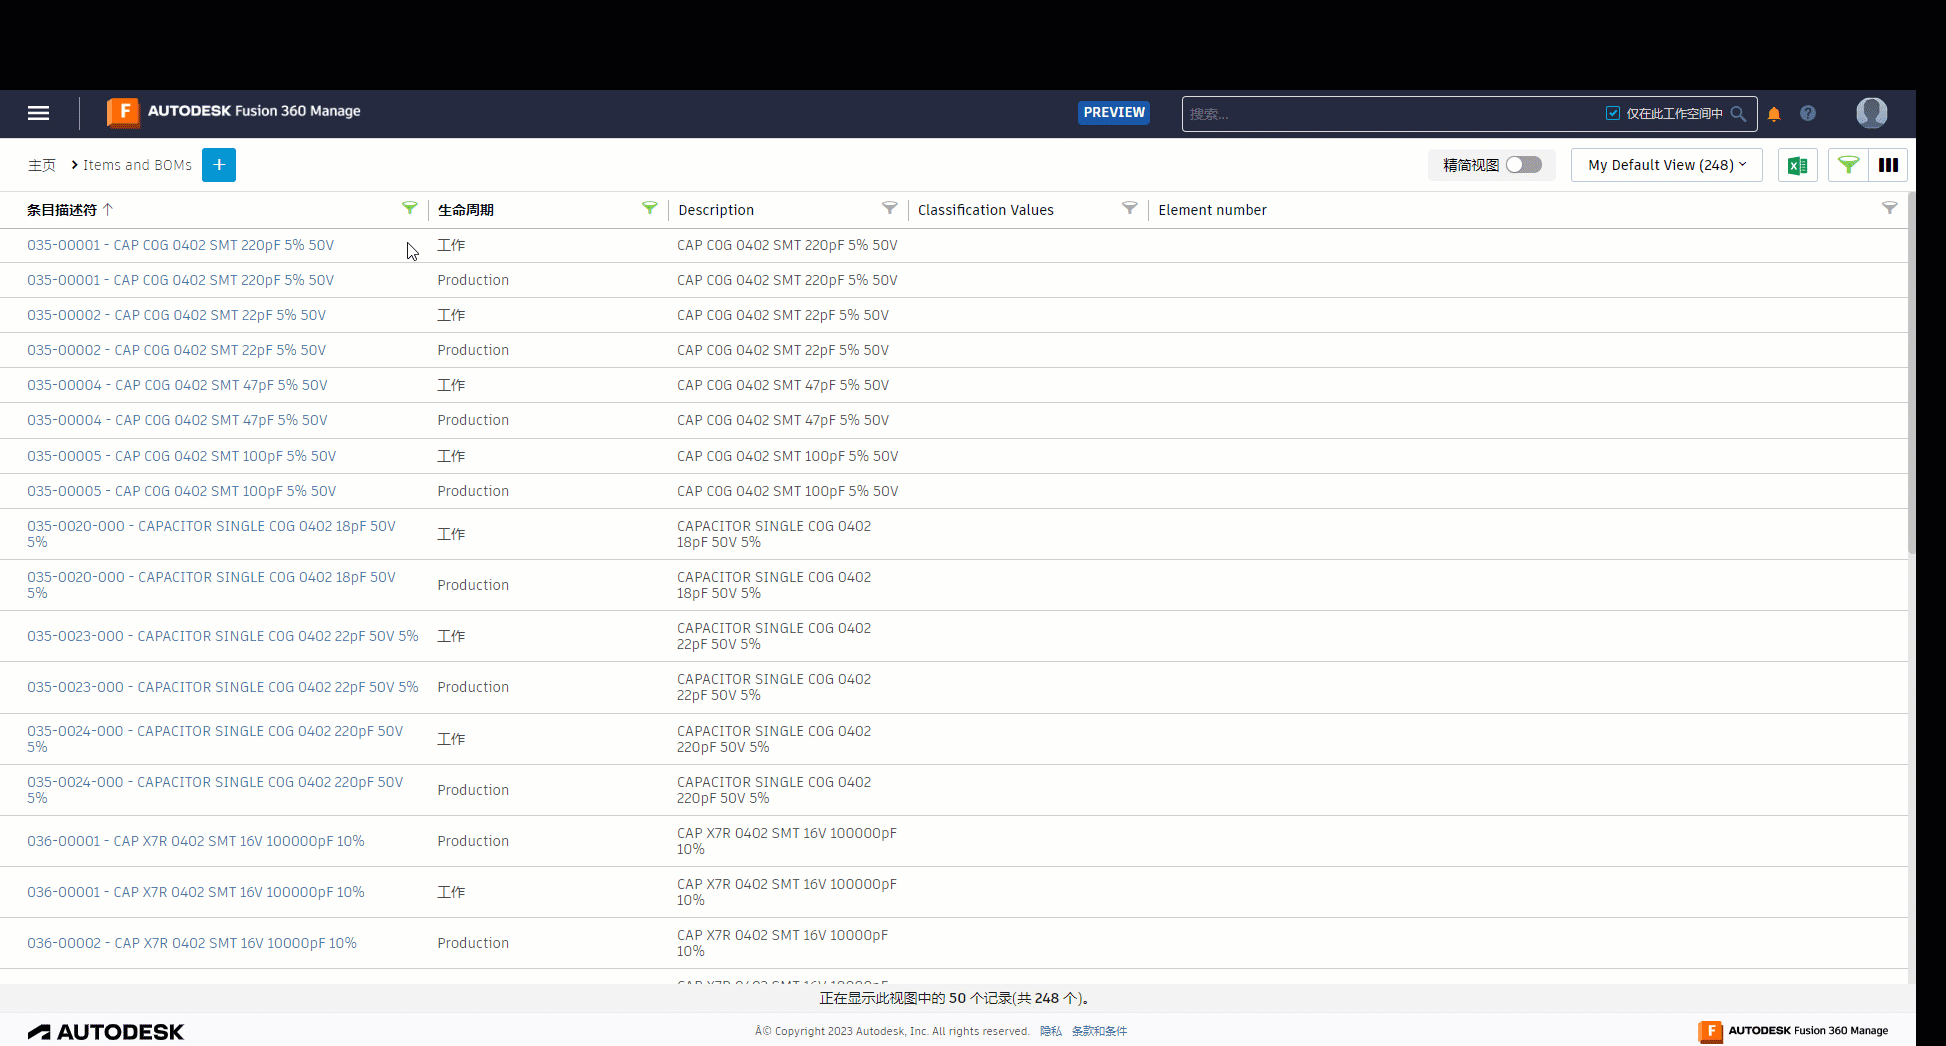Go to 主页 breadcrumb
Viewport: 1946px width, 1046px height.
pos(41,165)
